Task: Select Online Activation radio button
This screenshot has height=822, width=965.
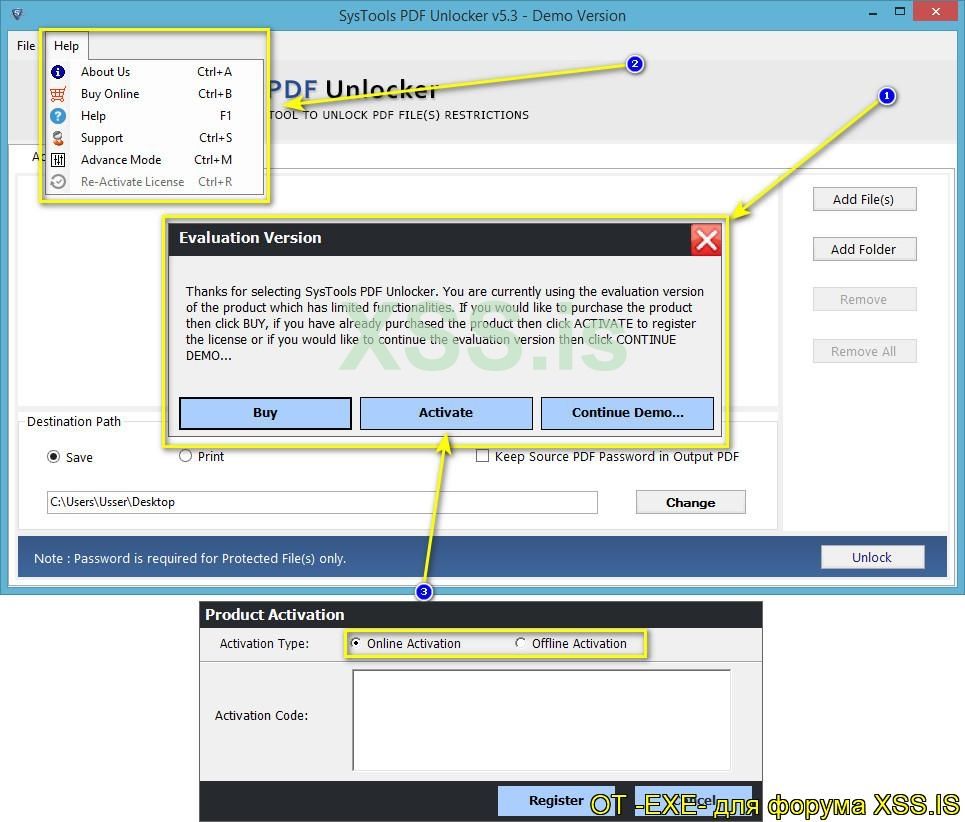Action: pos(356,643)
